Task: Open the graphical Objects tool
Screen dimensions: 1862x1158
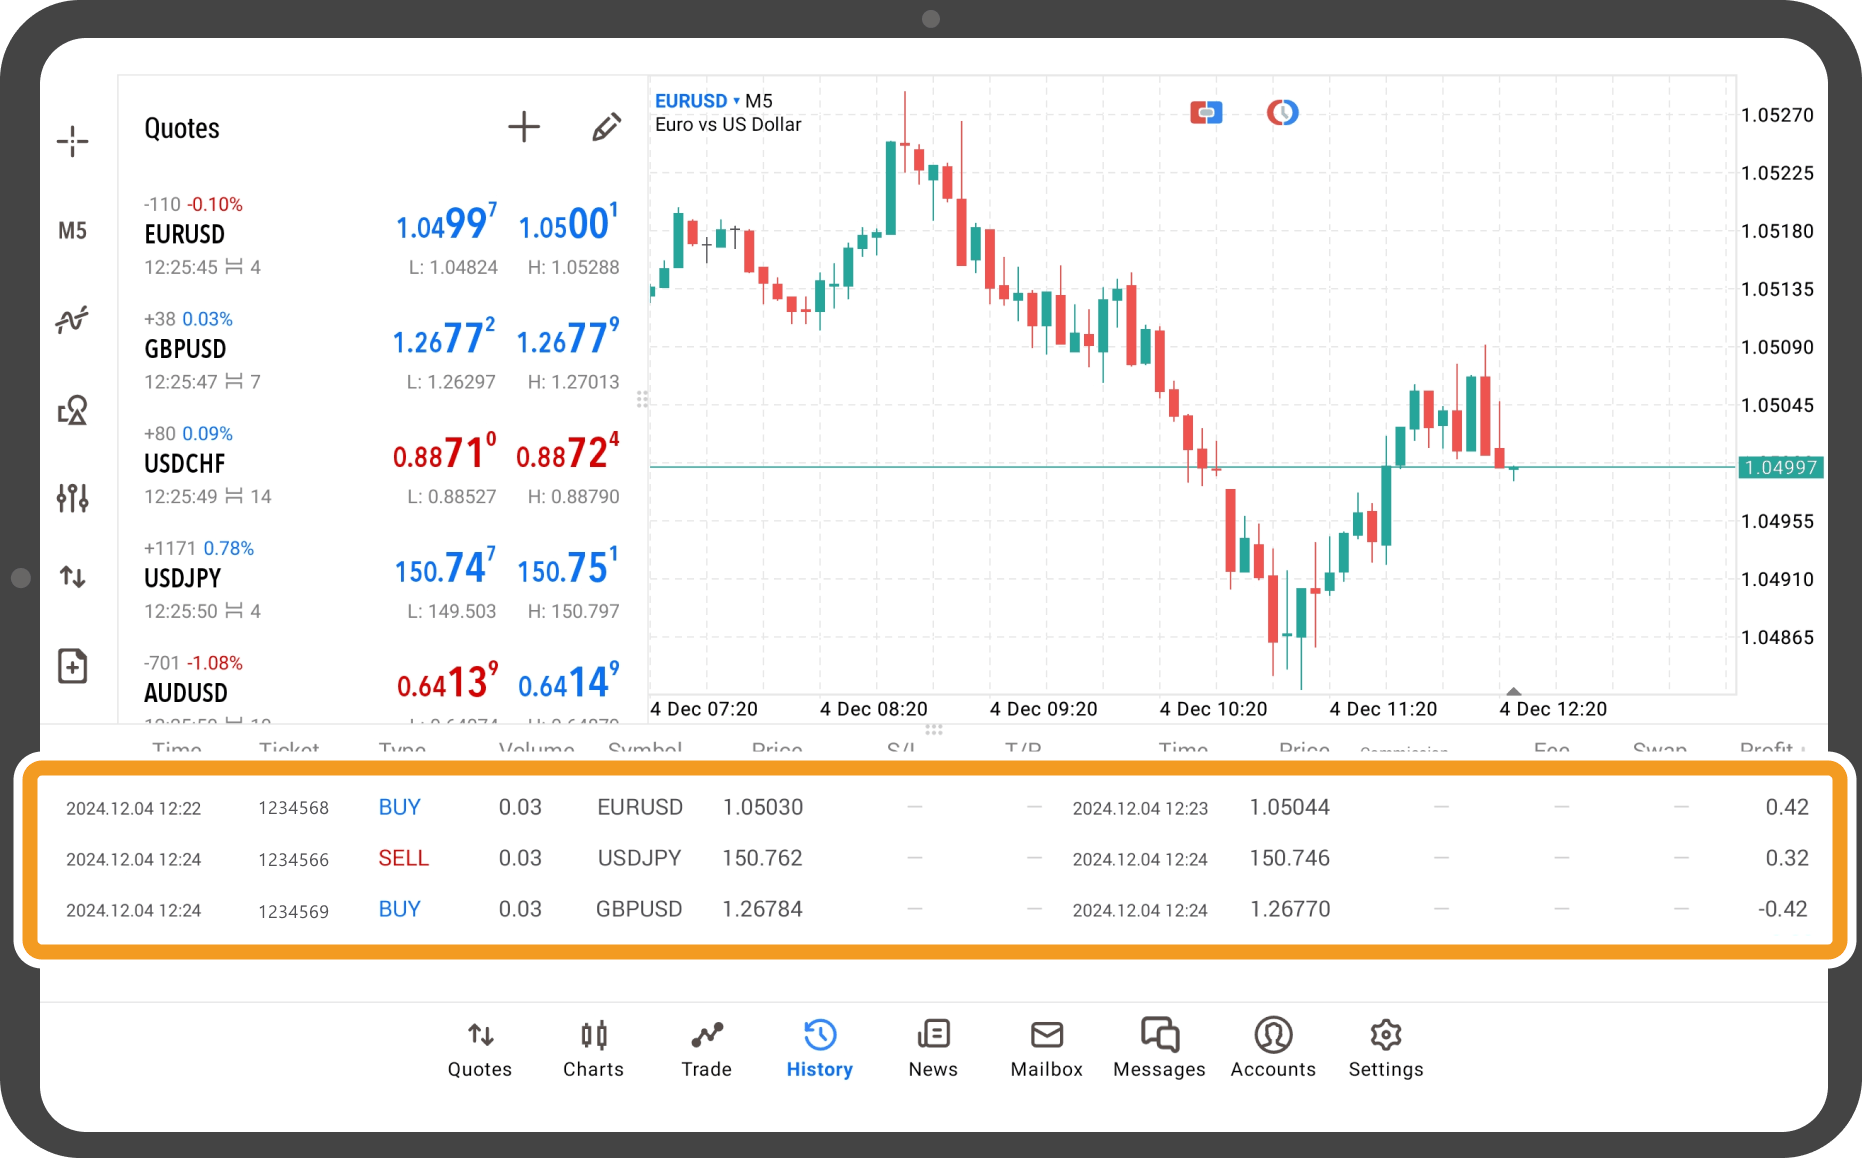Action: (x=73, y=410)
